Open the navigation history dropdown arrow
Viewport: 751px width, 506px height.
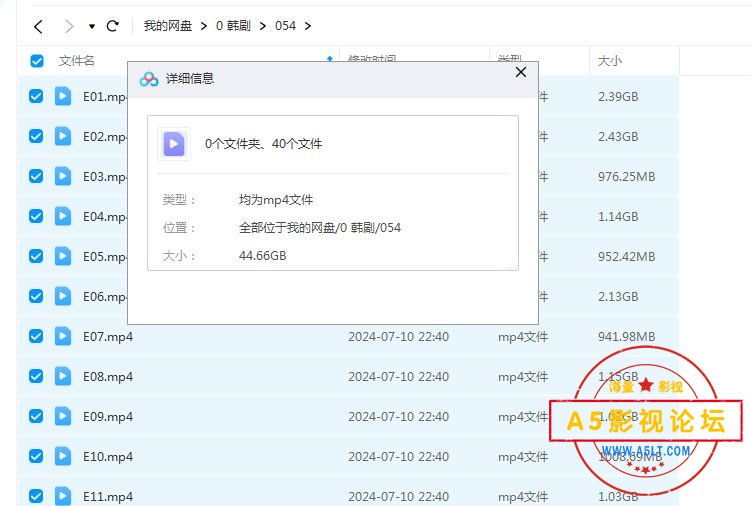[91, 26]
